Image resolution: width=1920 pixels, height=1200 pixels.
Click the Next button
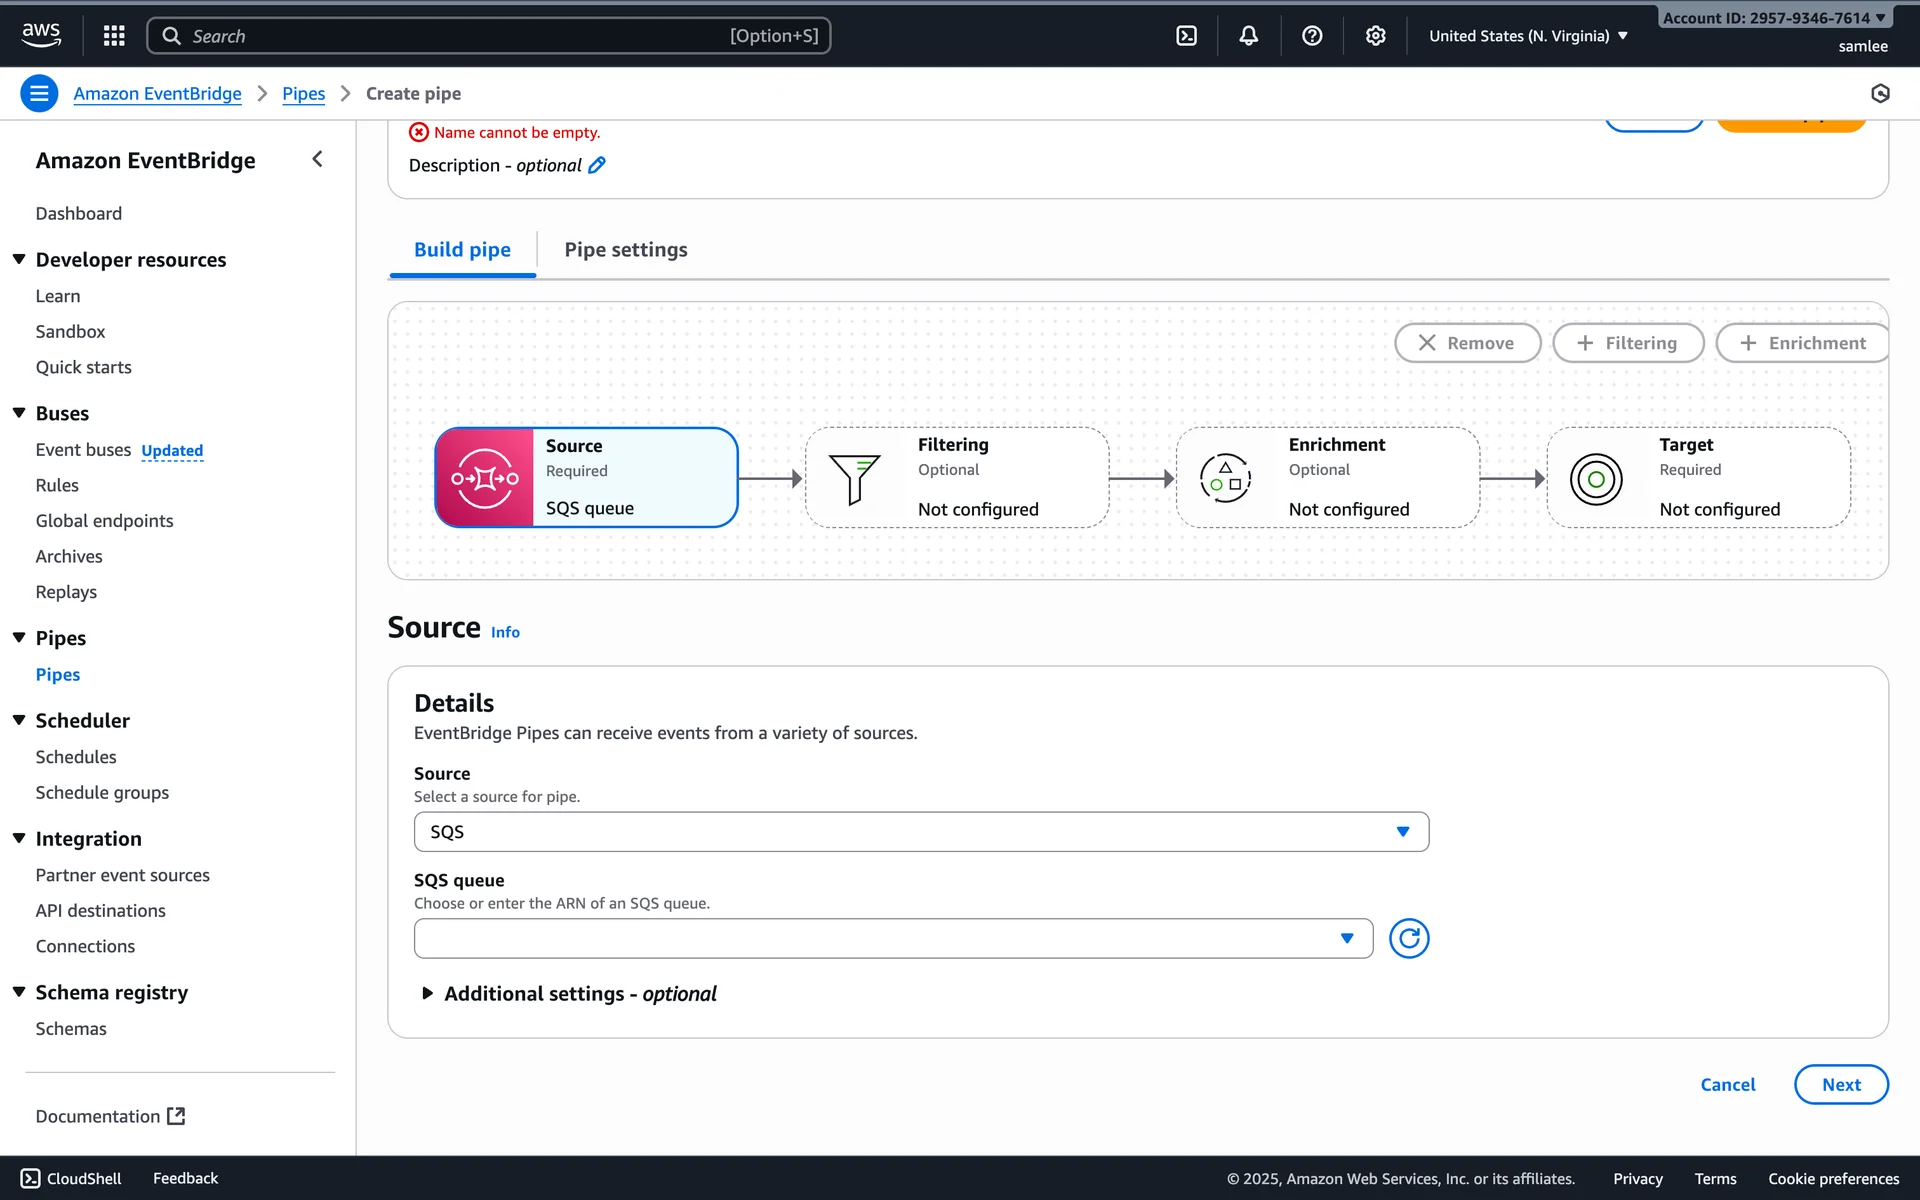point(1840,1084)
